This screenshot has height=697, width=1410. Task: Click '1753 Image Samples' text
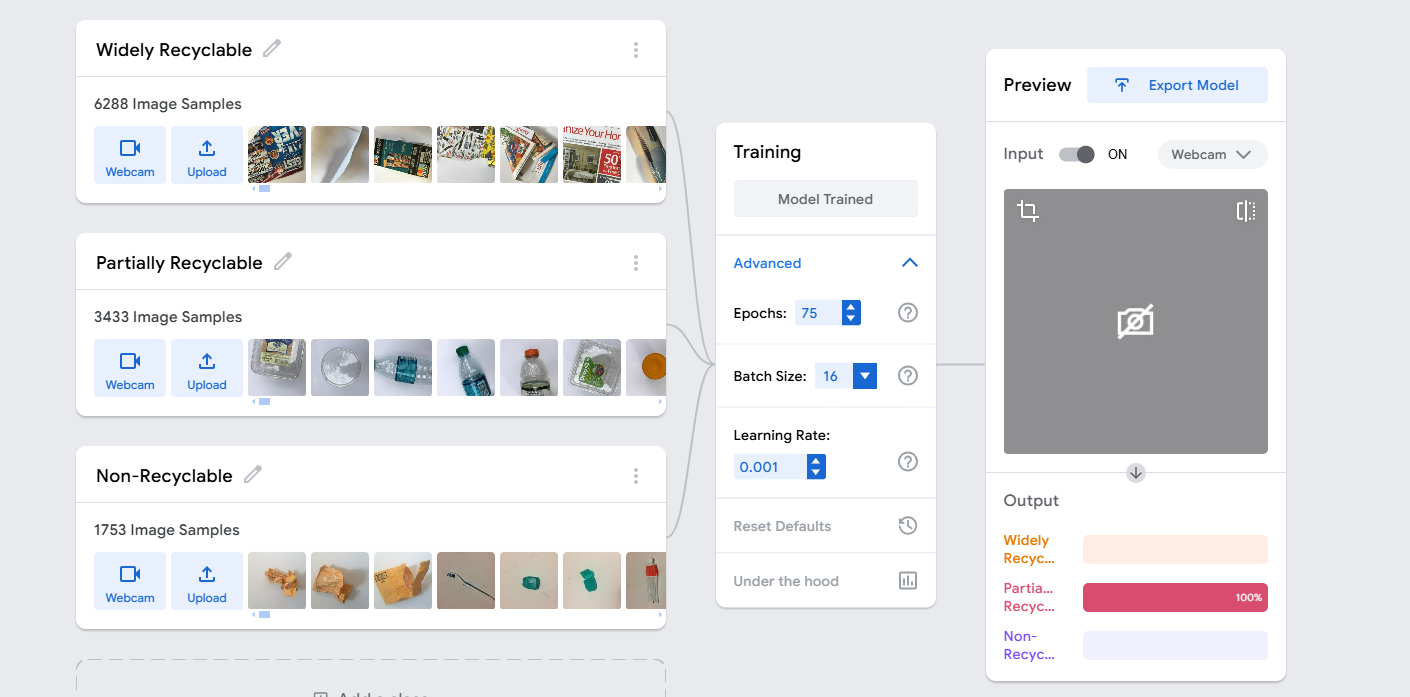click(x=167, y=530)
